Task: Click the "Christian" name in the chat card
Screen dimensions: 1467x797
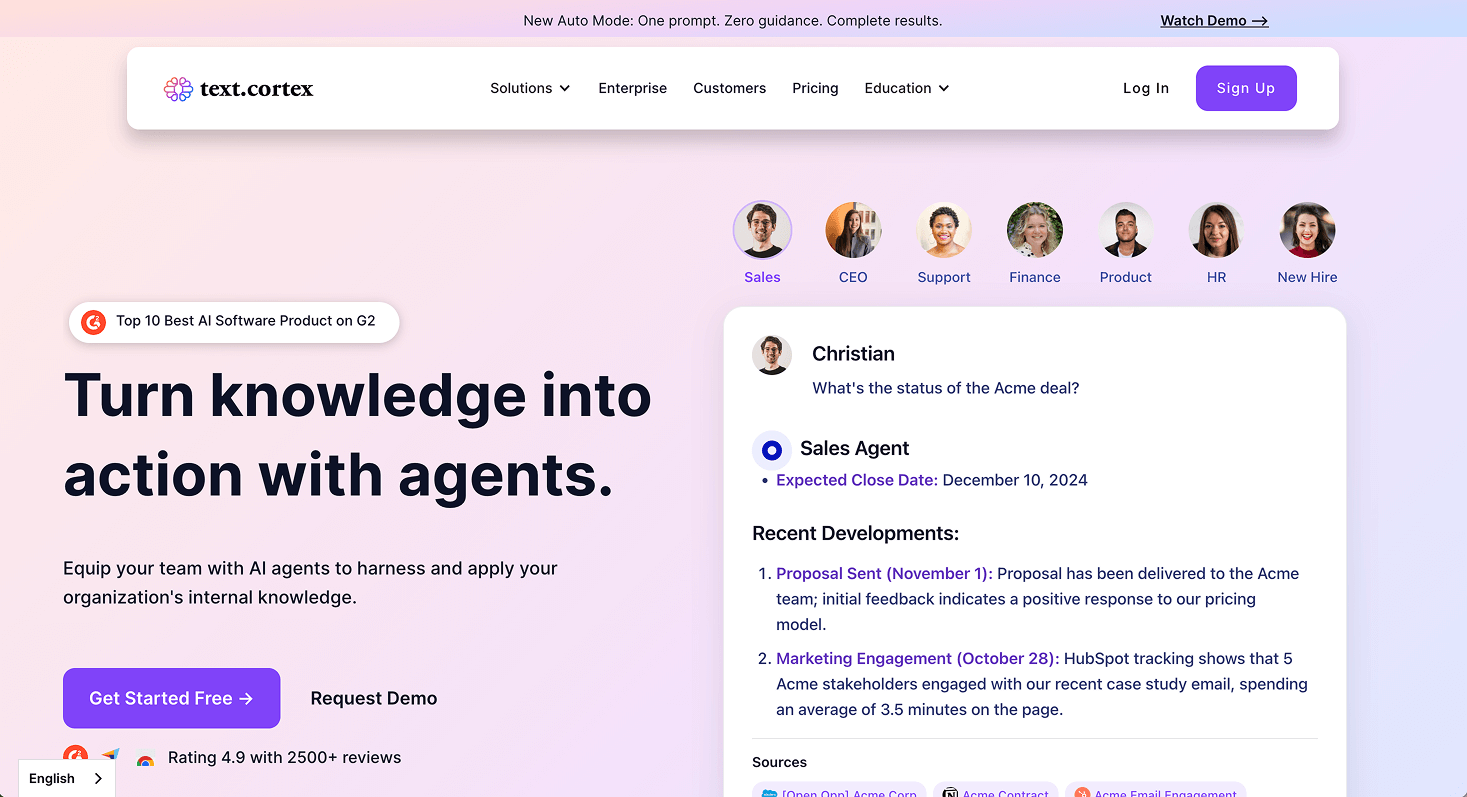Action: click(853, 354)
